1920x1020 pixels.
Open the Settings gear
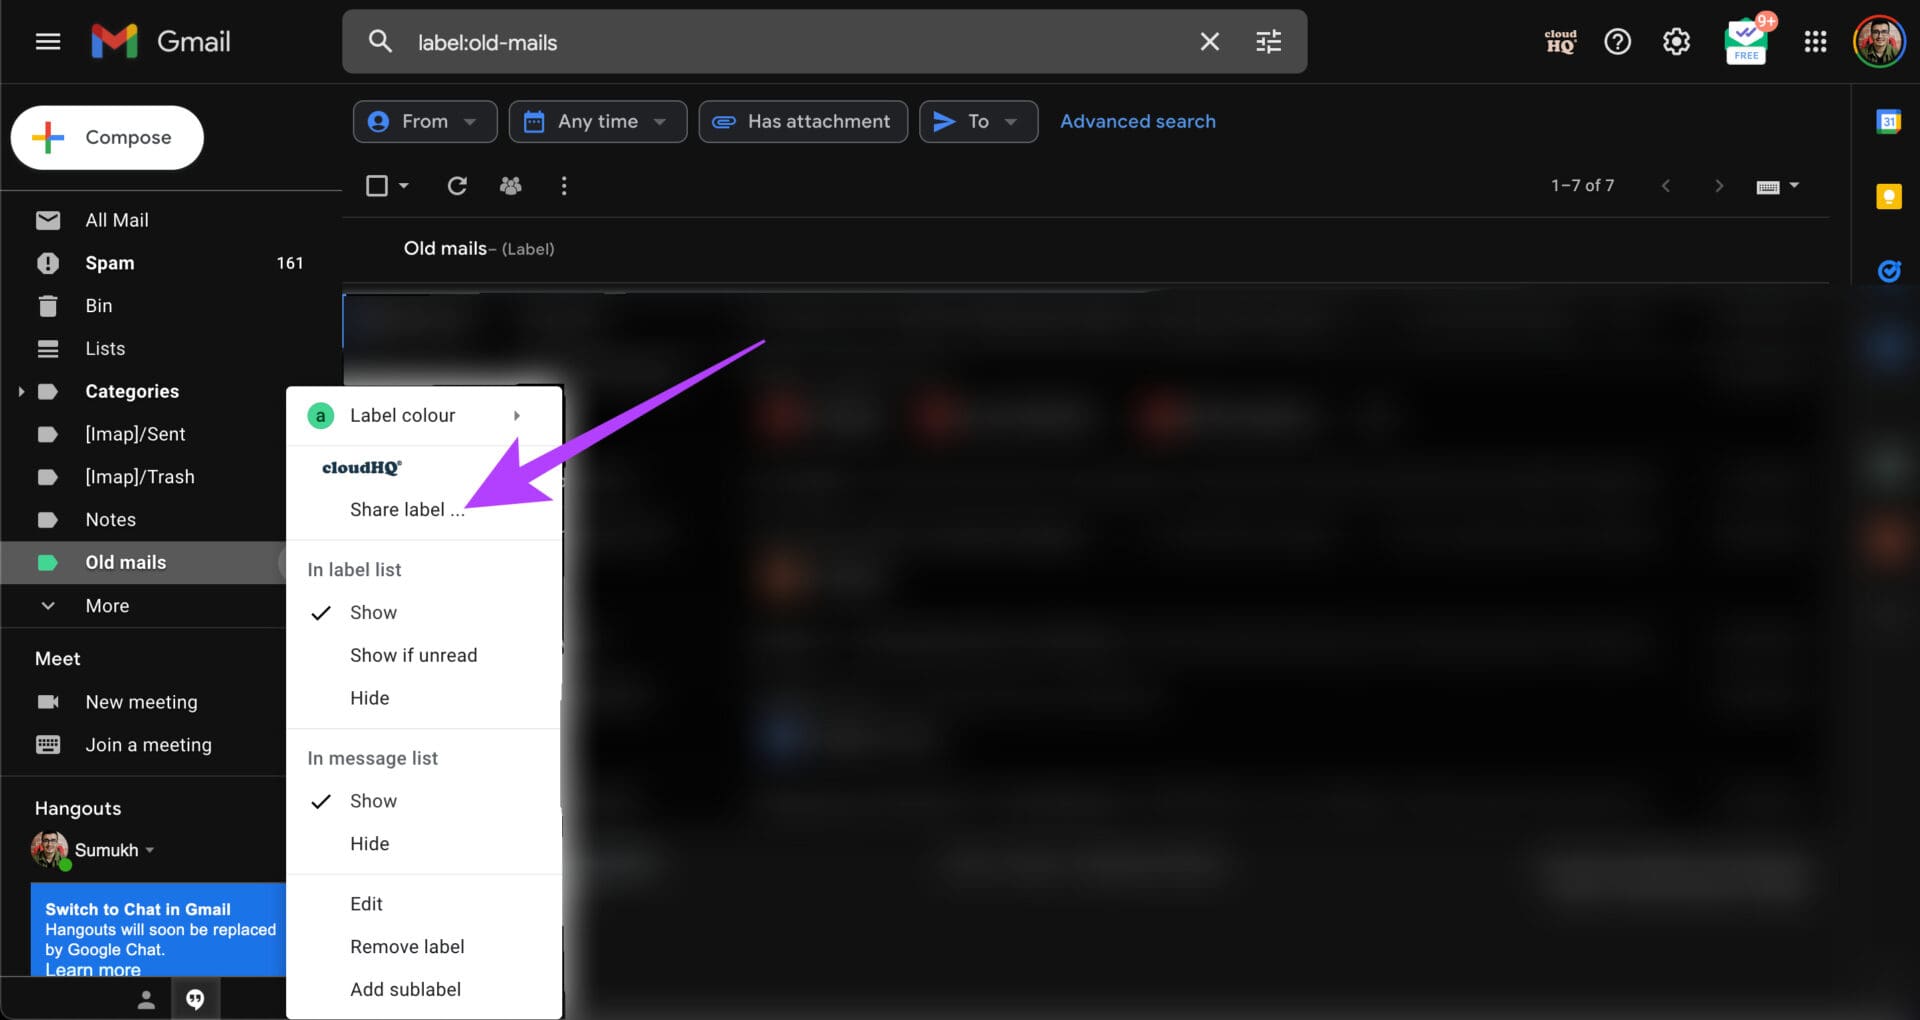(1676, 42)
